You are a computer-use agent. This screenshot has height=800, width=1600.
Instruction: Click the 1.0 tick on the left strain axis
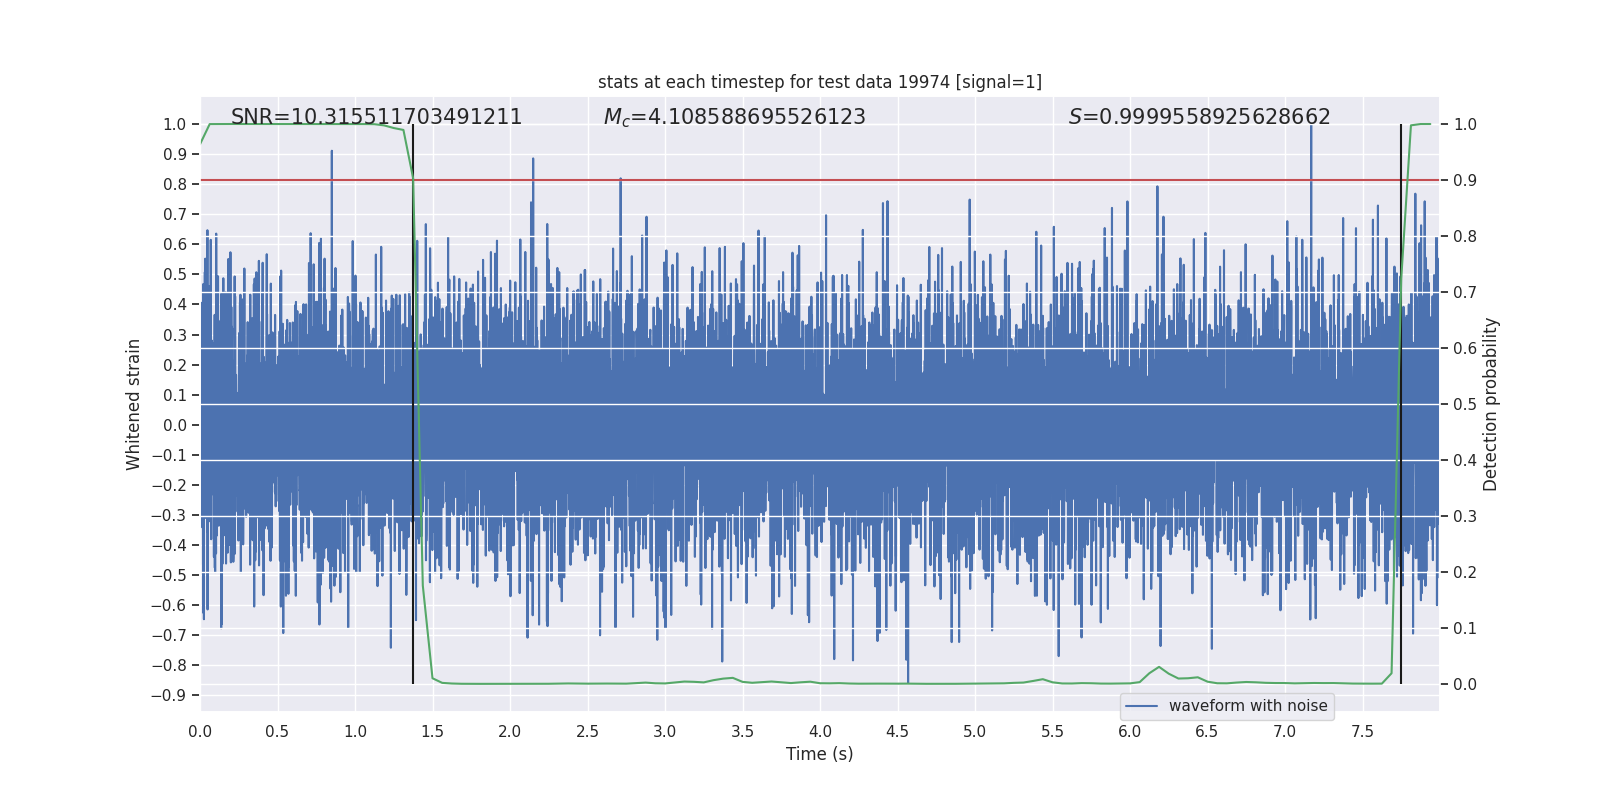pos(175,124)
